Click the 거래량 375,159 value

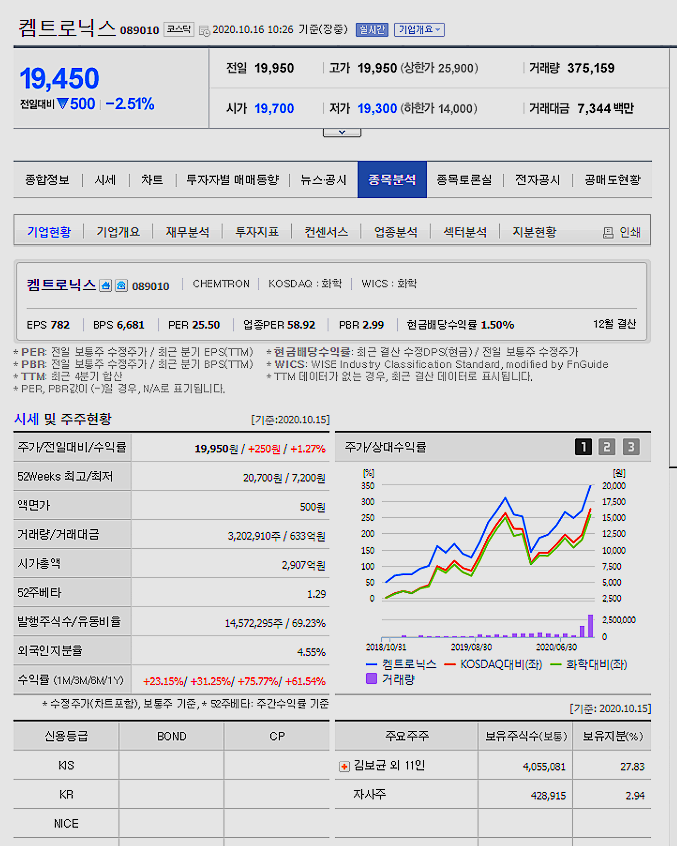[x=591, y=69]
